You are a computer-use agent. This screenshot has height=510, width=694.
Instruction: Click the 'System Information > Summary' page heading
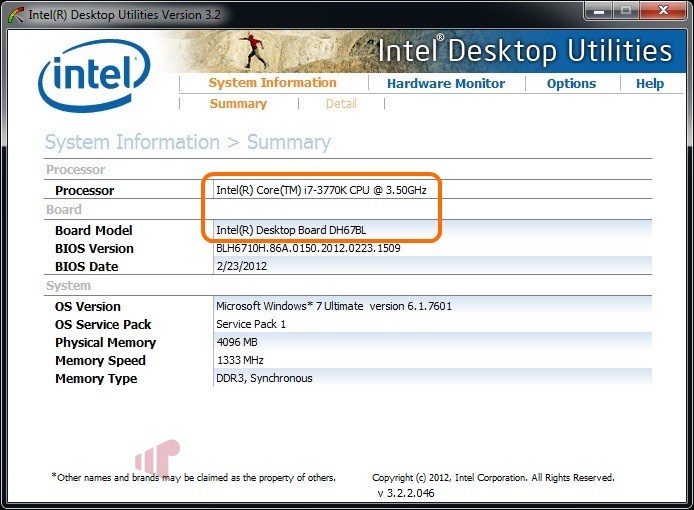(x=188, y=143)
